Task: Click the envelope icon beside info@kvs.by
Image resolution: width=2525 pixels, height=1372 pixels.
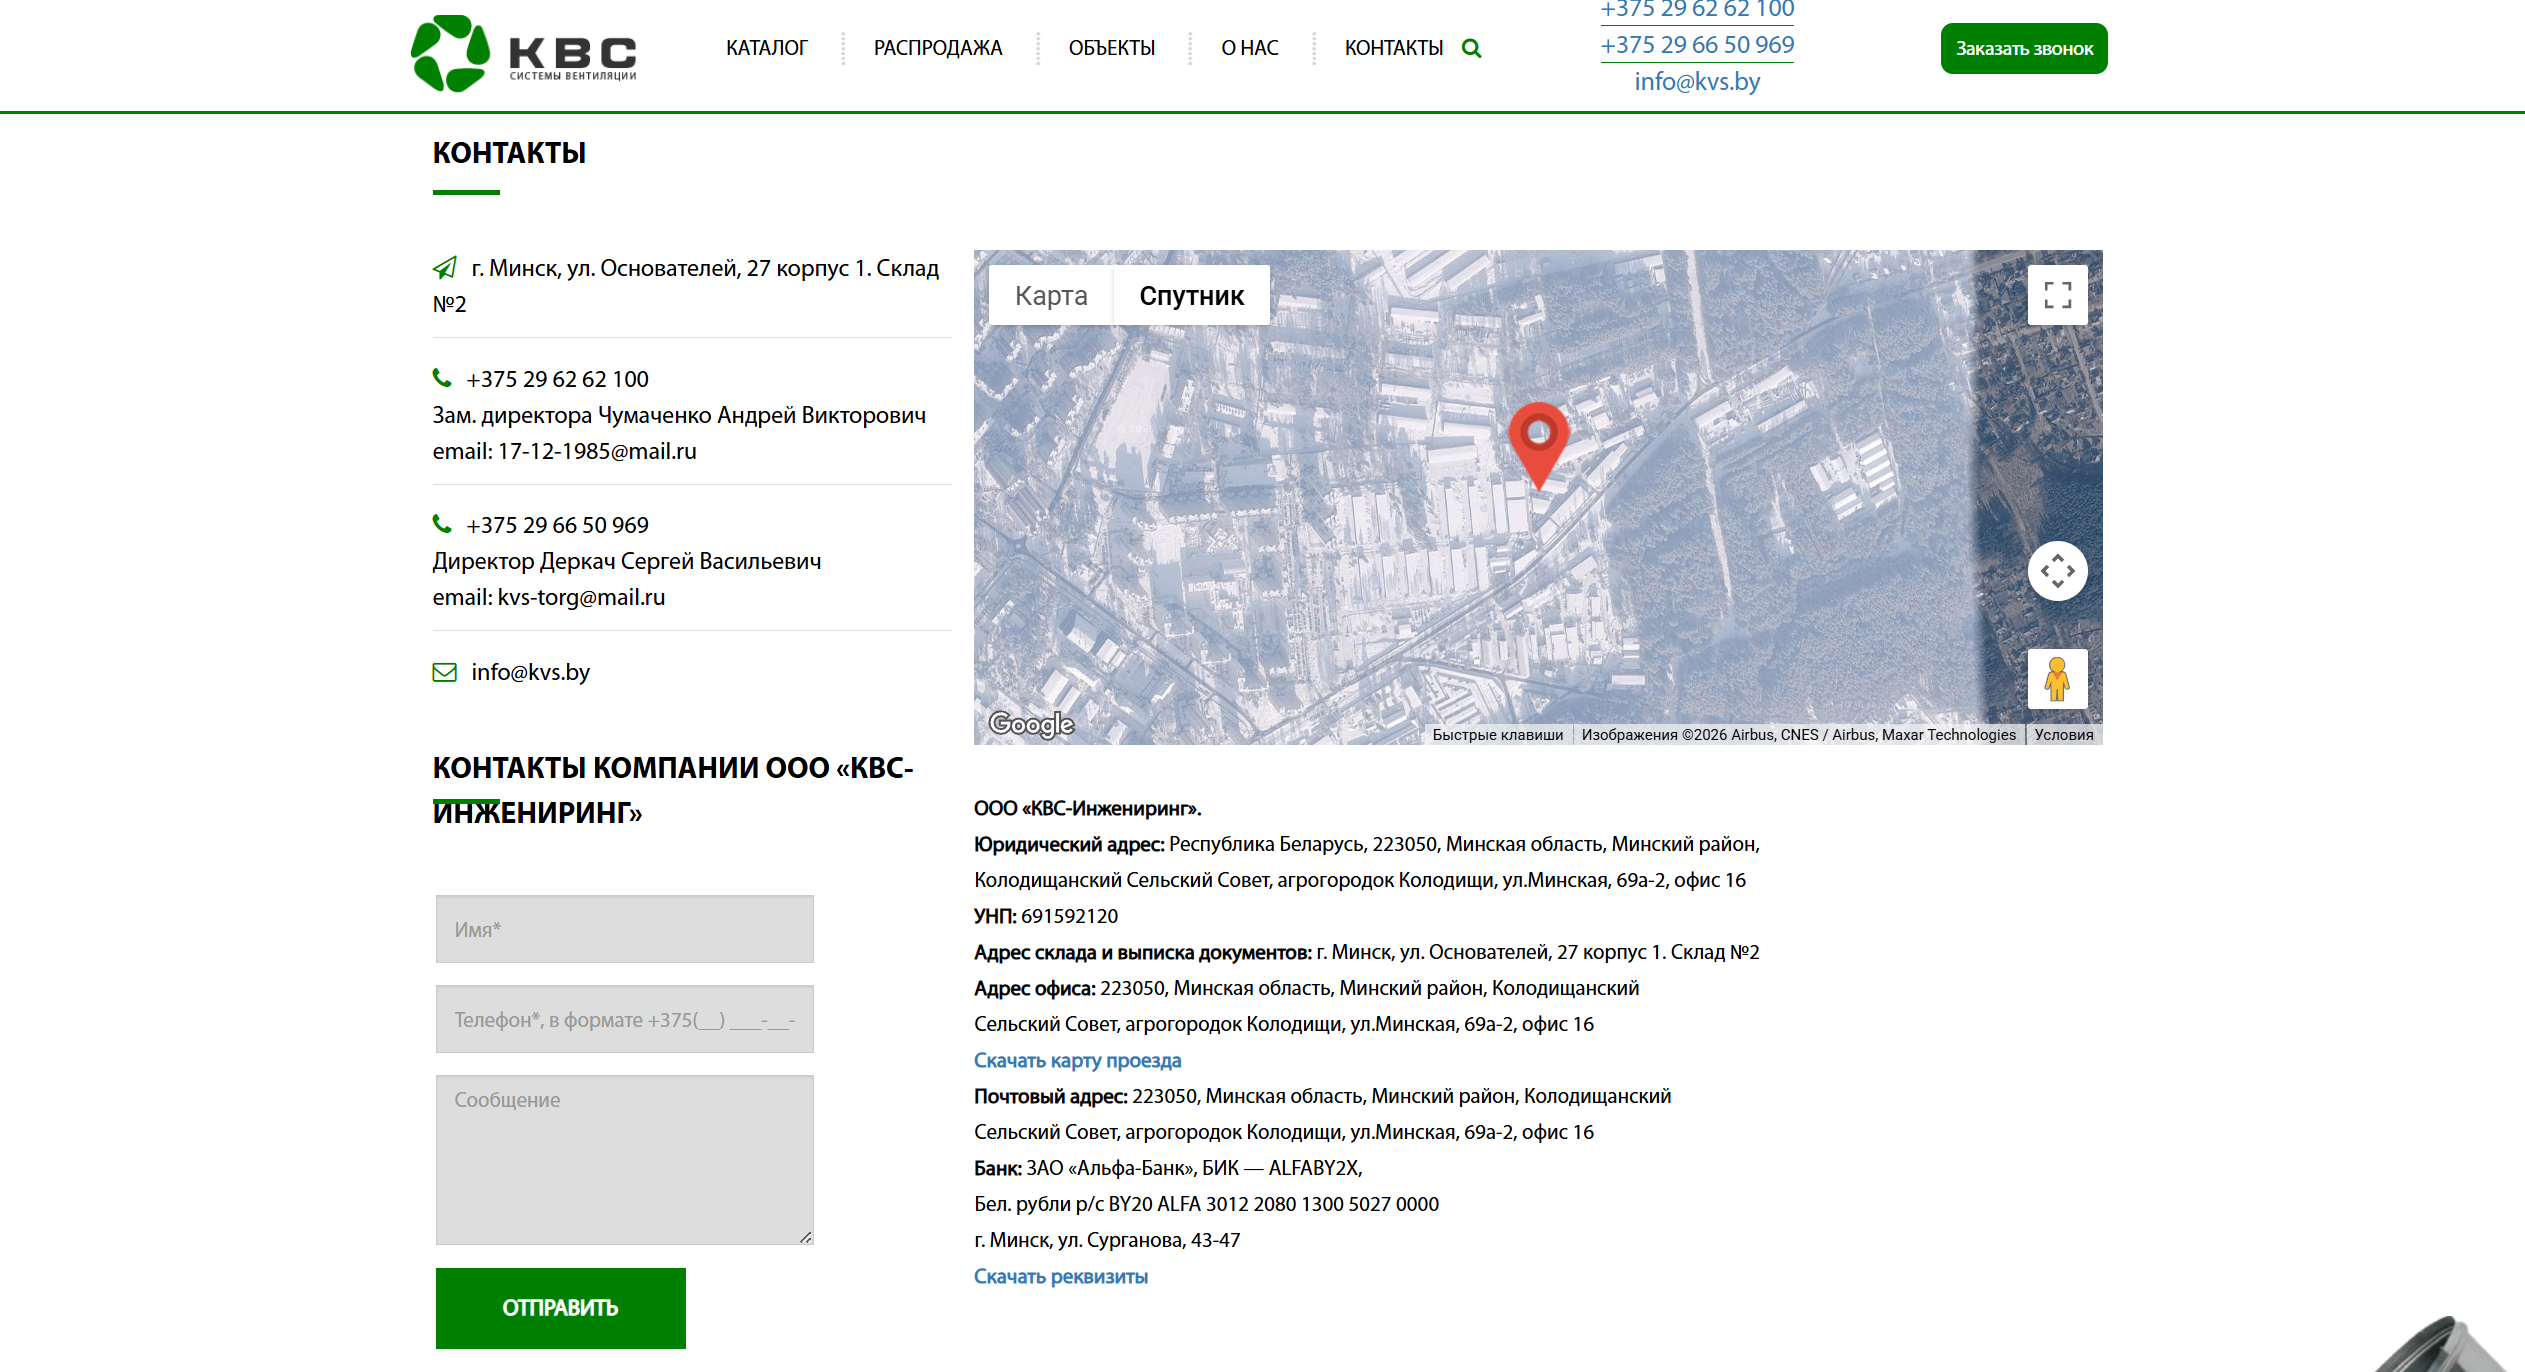Action: (445, 672)
